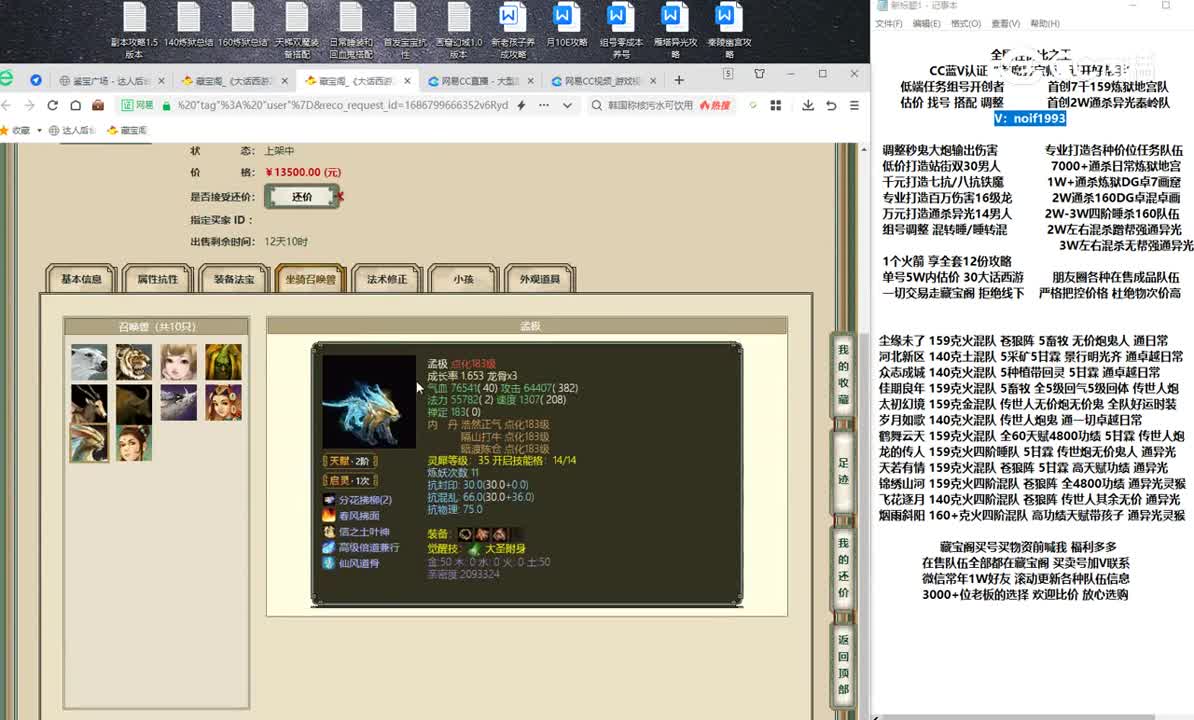Open 足迹 side button
1194x720 pixels.
tap(843, 471)
